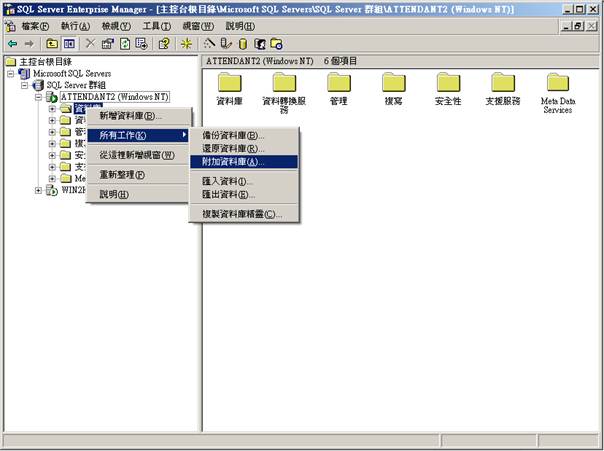Image resolution: width=604 pixels, height=451 pixels.
Task: Launch the Run a Wizard wand icon
Action: tap(209, 44)
